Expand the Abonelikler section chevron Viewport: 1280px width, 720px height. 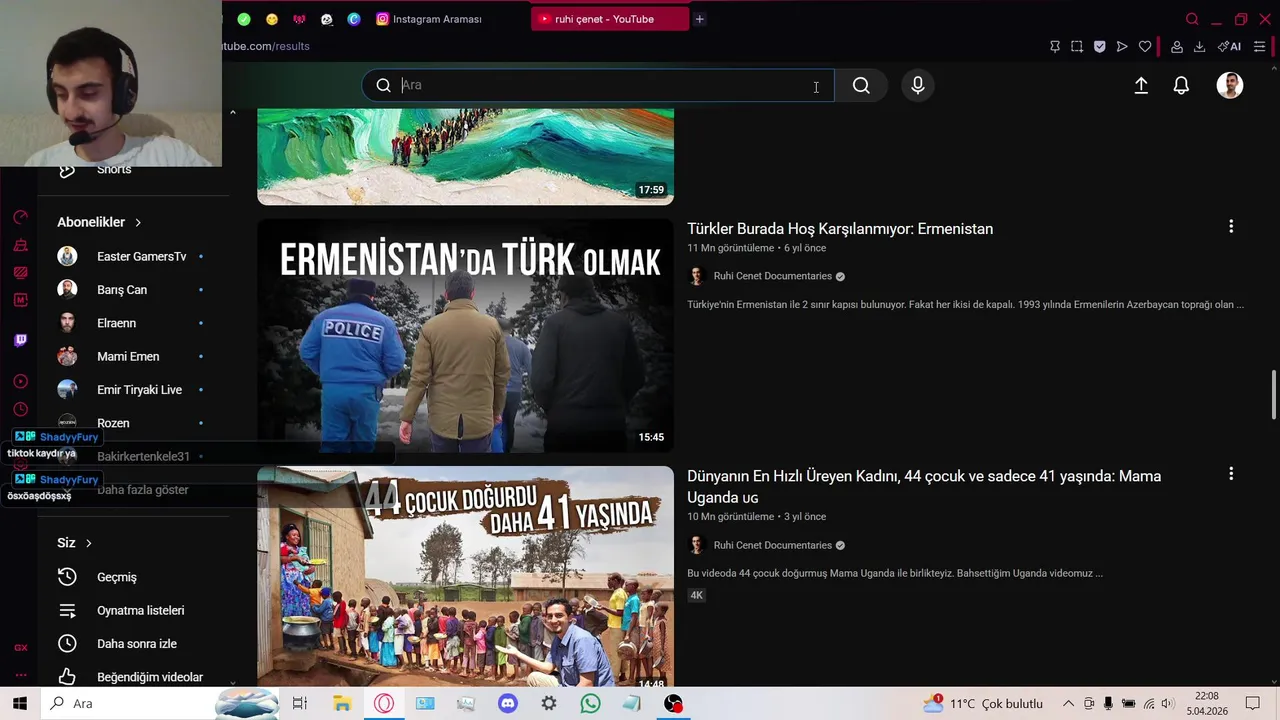point(138,222)
